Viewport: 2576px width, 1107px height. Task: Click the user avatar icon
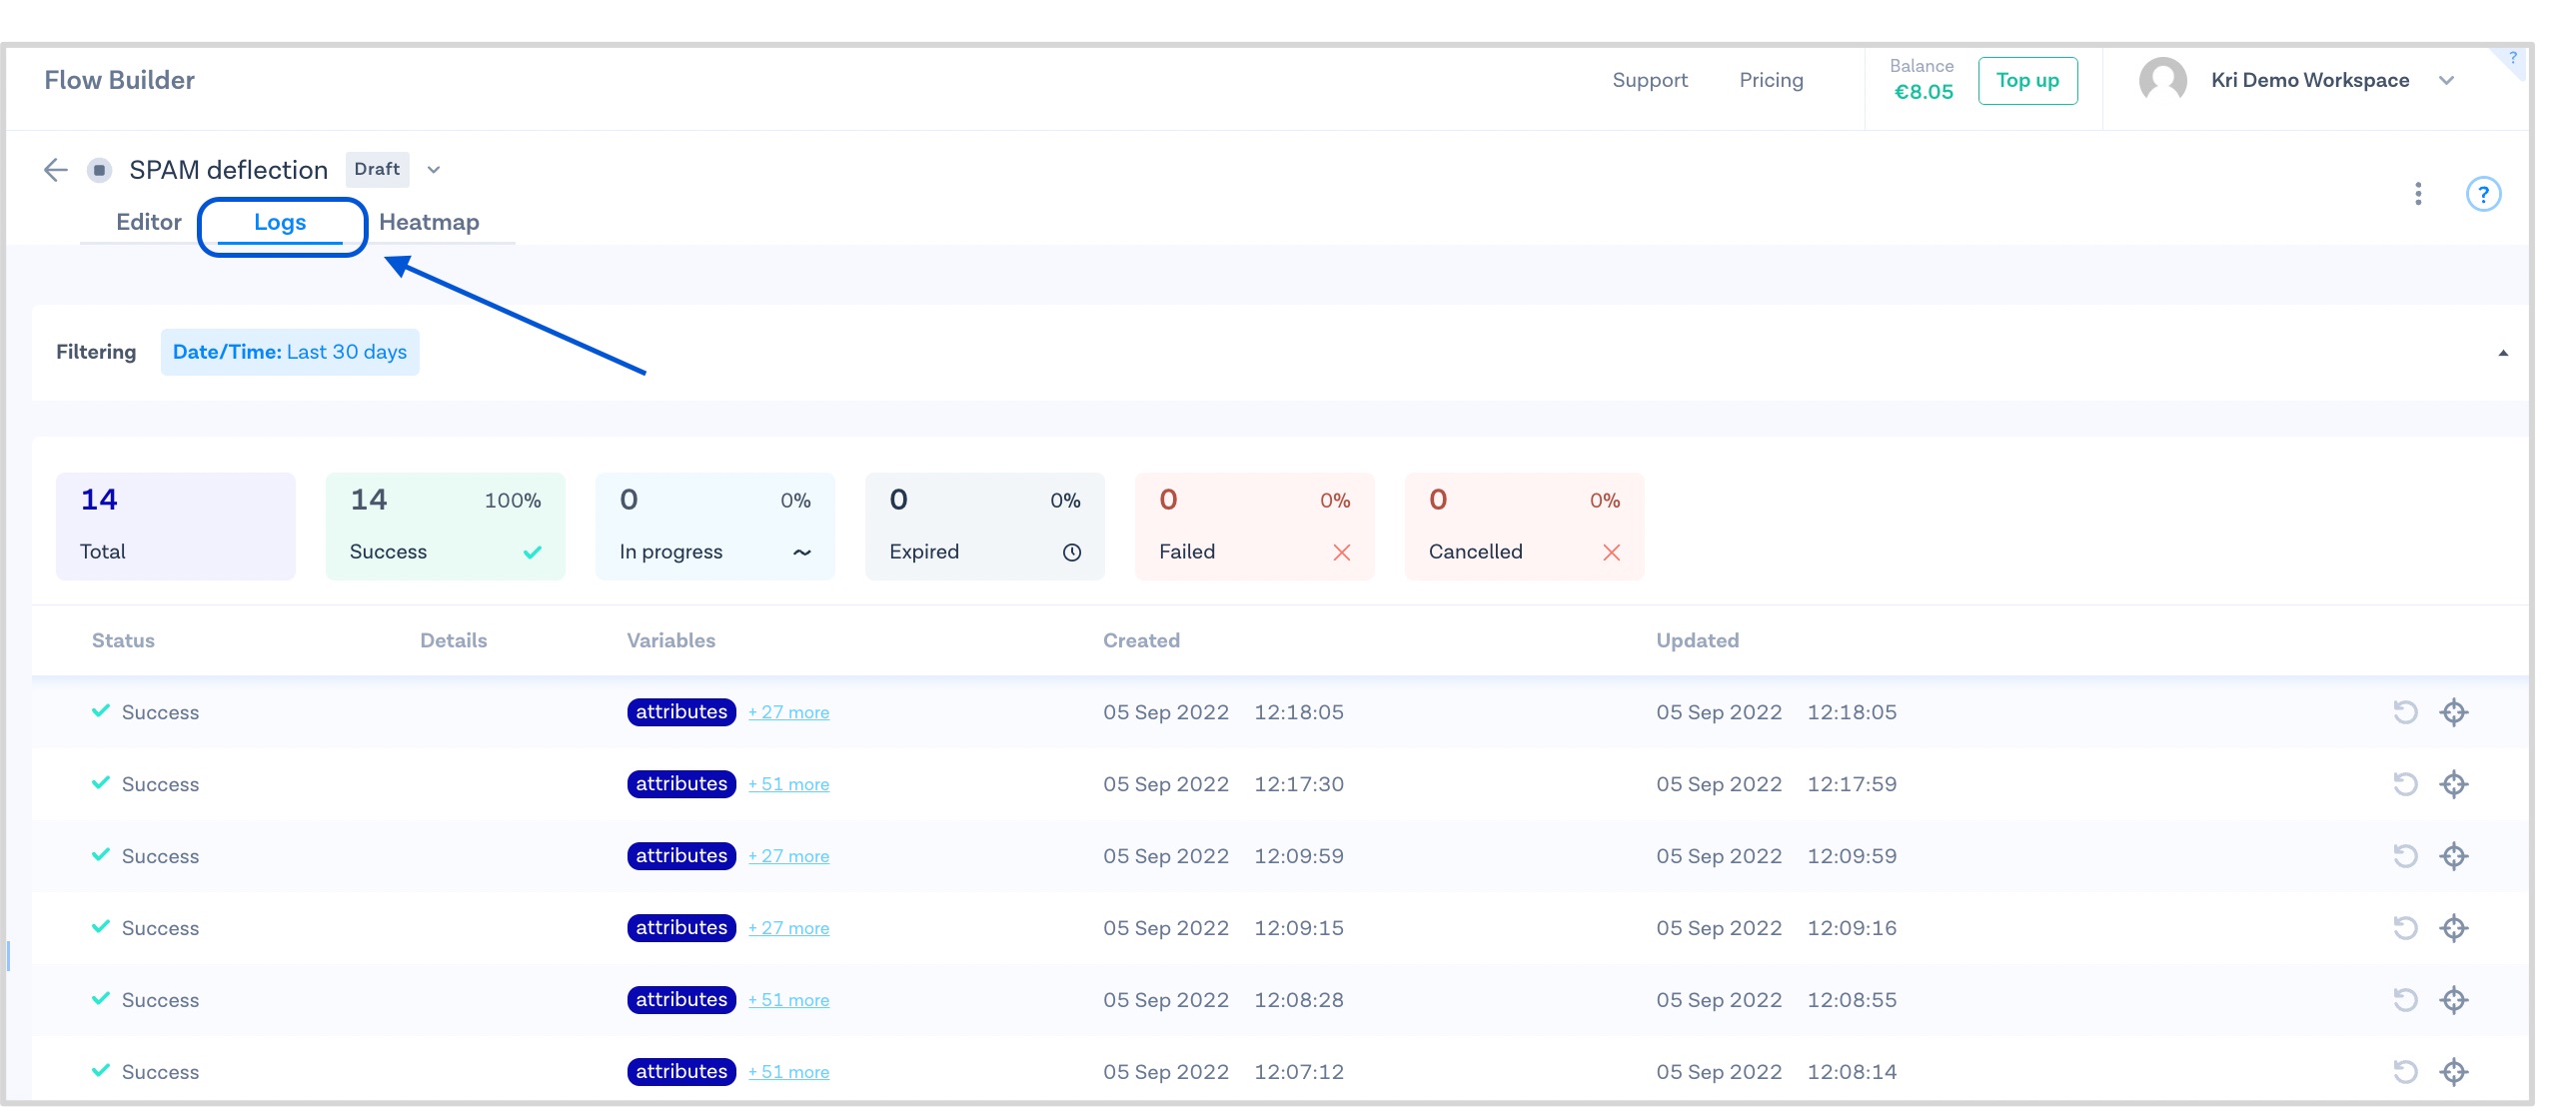tap(2162, 80)
